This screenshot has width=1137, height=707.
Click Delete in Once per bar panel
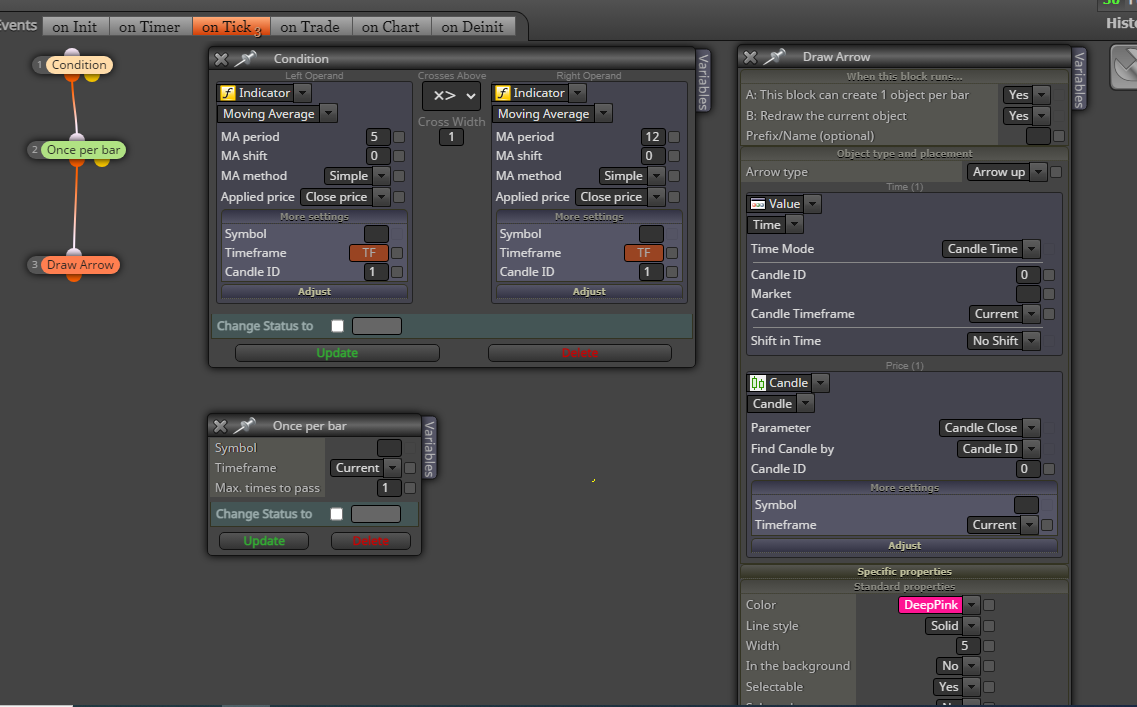click(x=371, y=541)
